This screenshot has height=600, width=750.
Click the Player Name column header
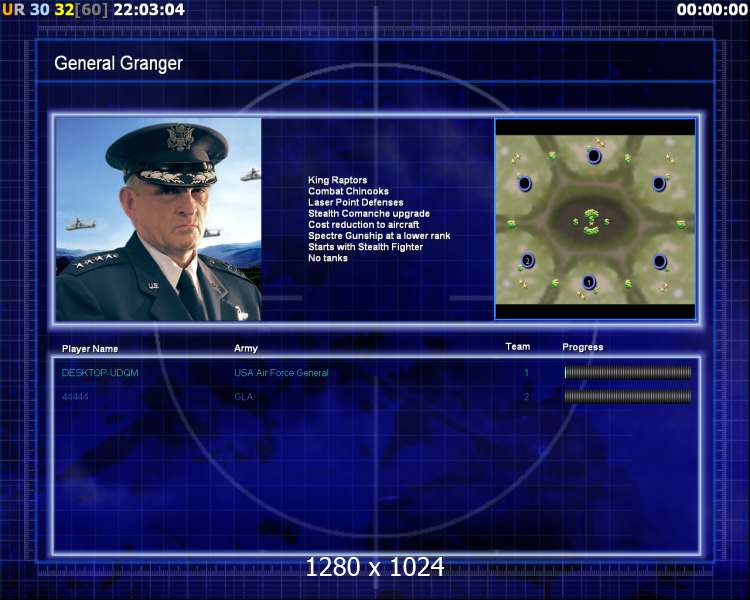pos(90,349)
